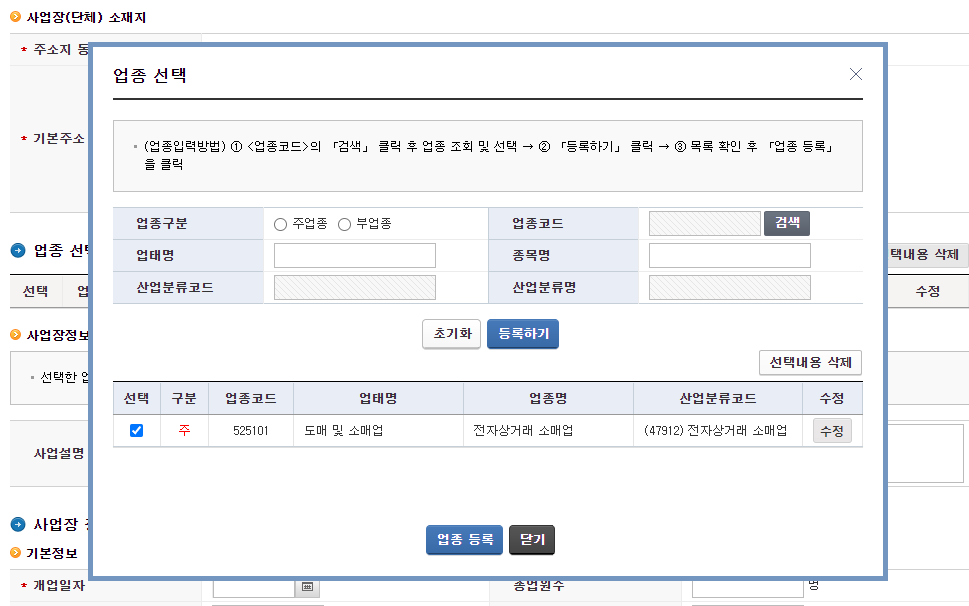This screenshot has width=969, height=606.
Task: Click the 등록하기 button
Action: click(523, 334)
